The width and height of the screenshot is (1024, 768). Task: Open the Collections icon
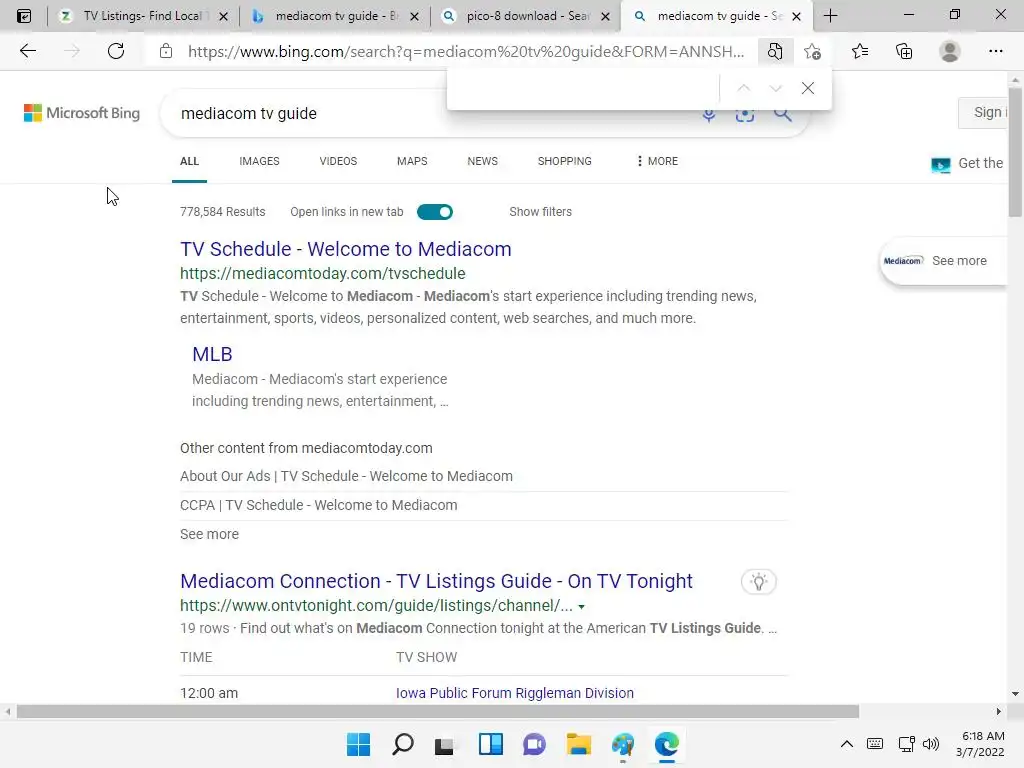[904, 51]
